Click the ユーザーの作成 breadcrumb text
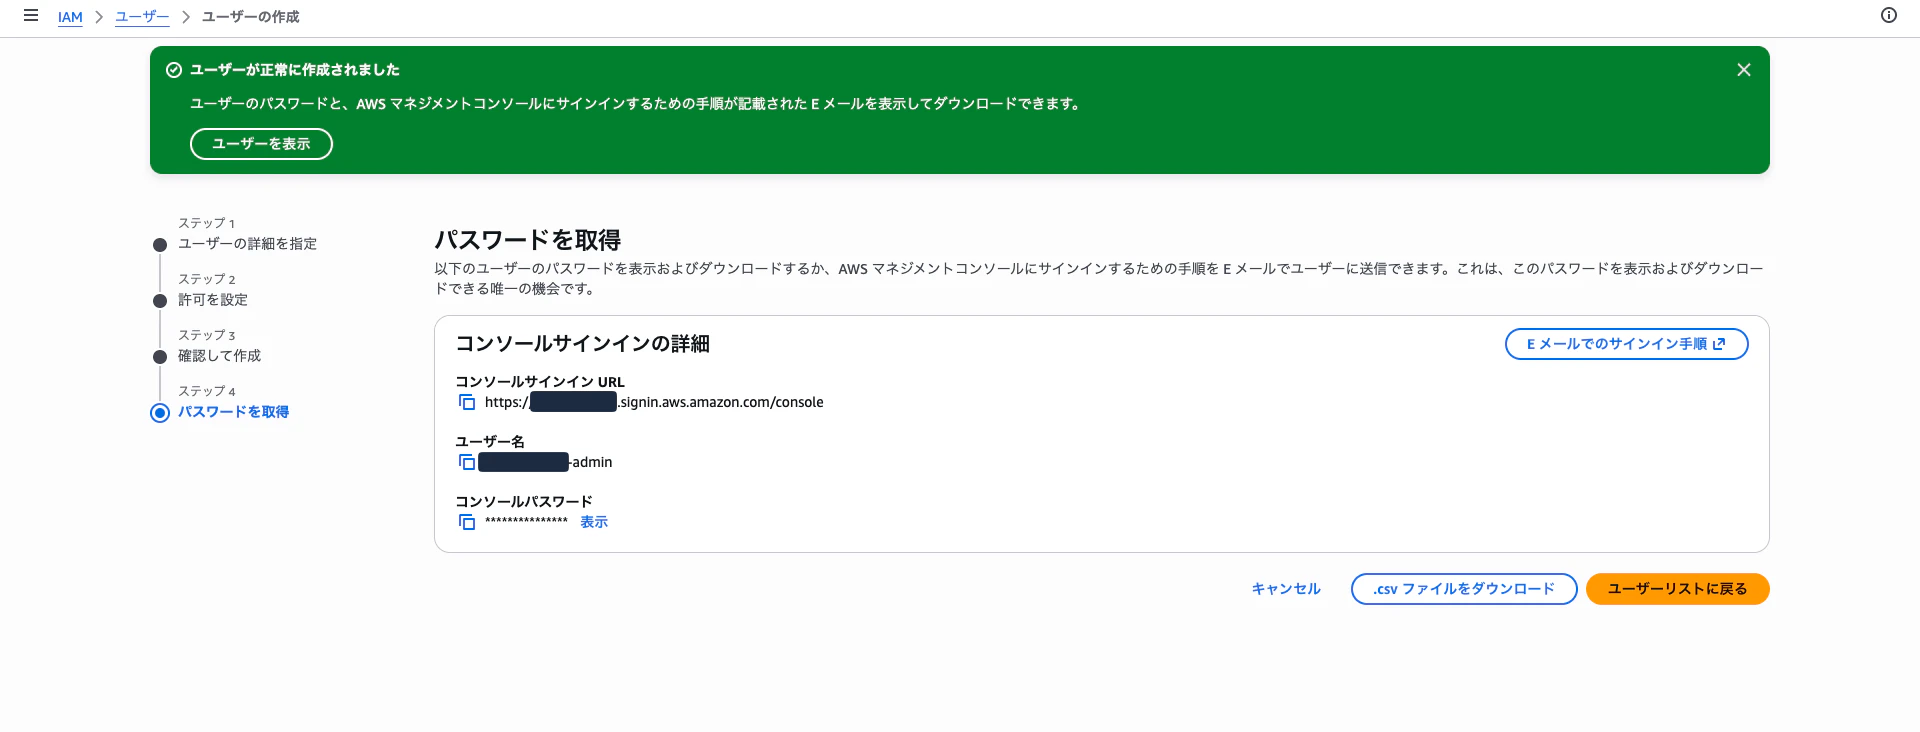The height and width of the screenshot is (732, 1920). [x=250, y=17]
